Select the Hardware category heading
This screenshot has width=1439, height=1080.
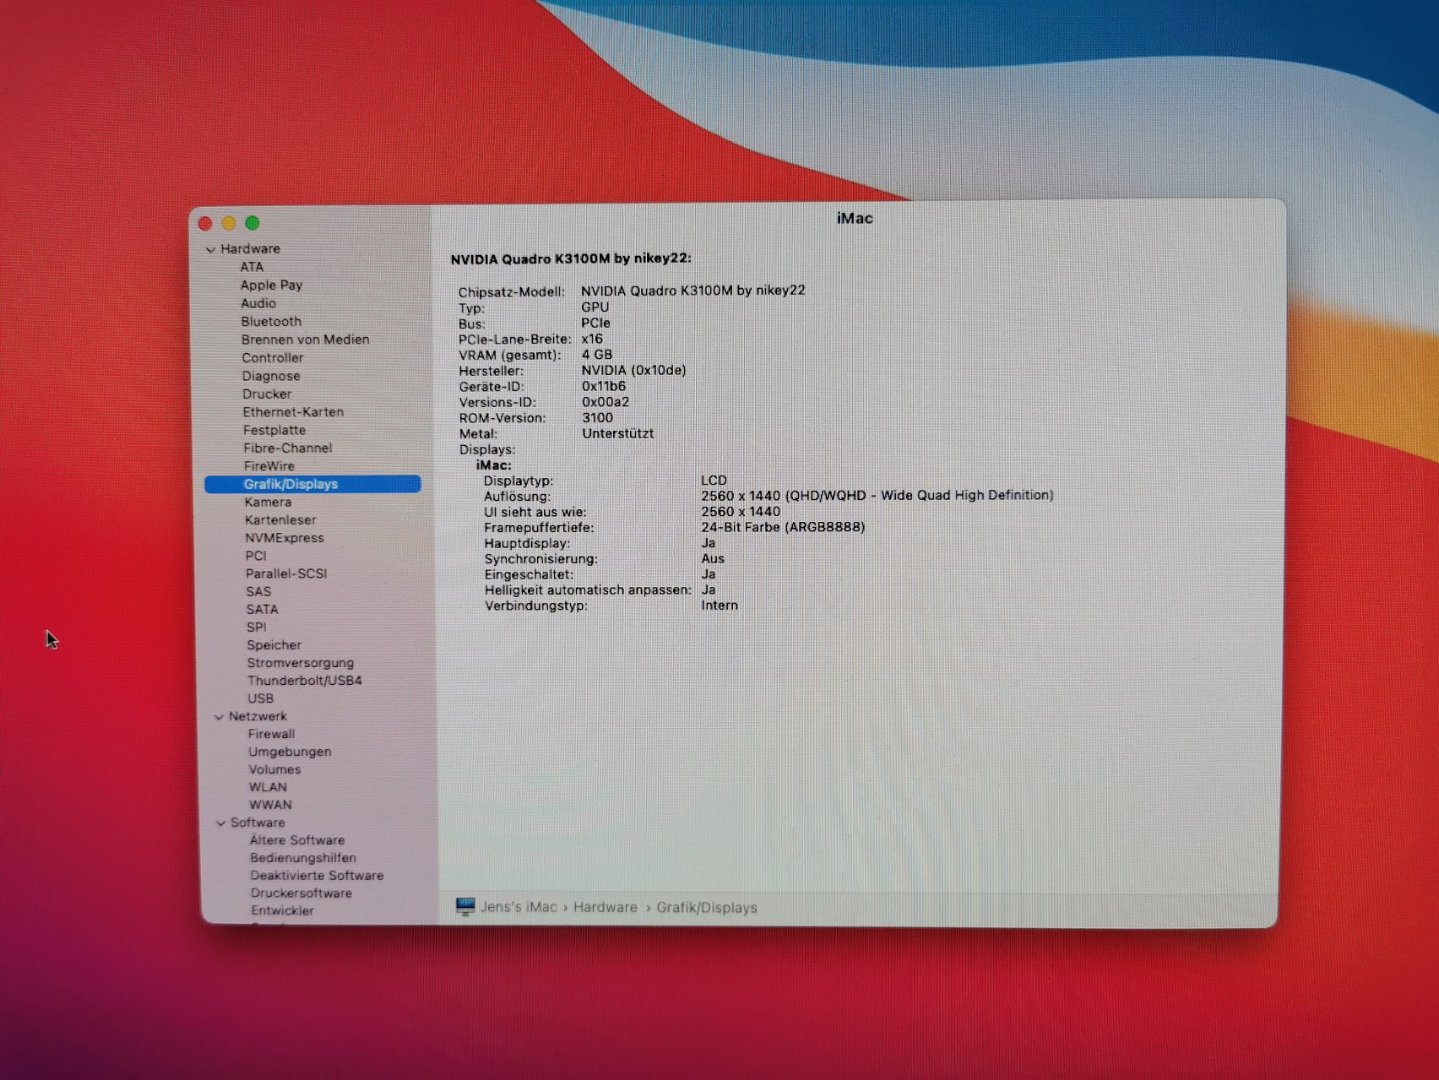250,249
